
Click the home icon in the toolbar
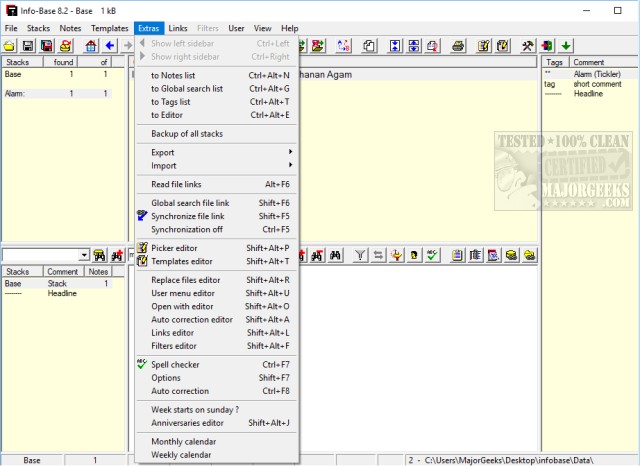coord(90,46)
